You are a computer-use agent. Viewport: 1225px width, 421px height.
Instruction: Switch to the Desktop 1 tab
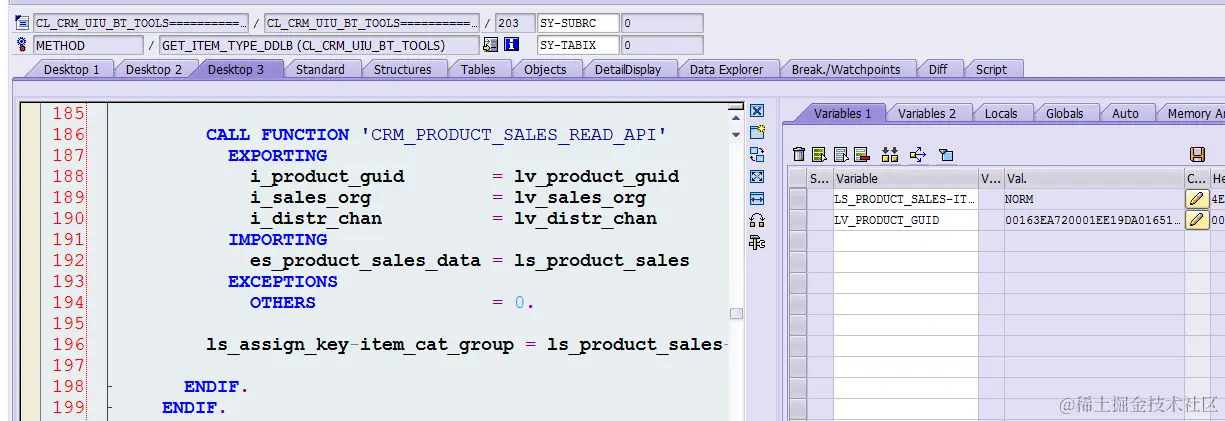71,69
